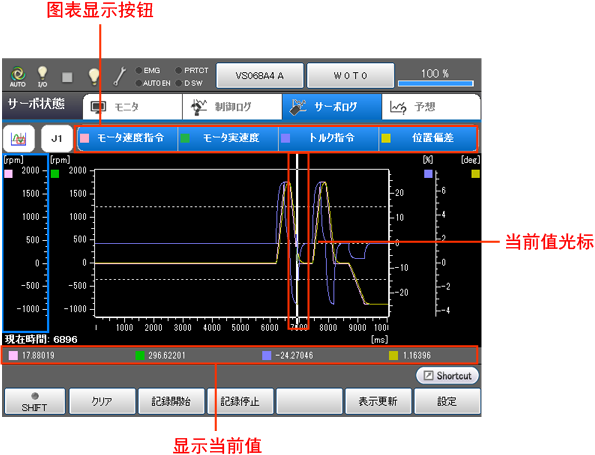The width and height of the screenshot is (595, 455).
Task: Open the 予想 tab
Action: (x=431, y=107)
